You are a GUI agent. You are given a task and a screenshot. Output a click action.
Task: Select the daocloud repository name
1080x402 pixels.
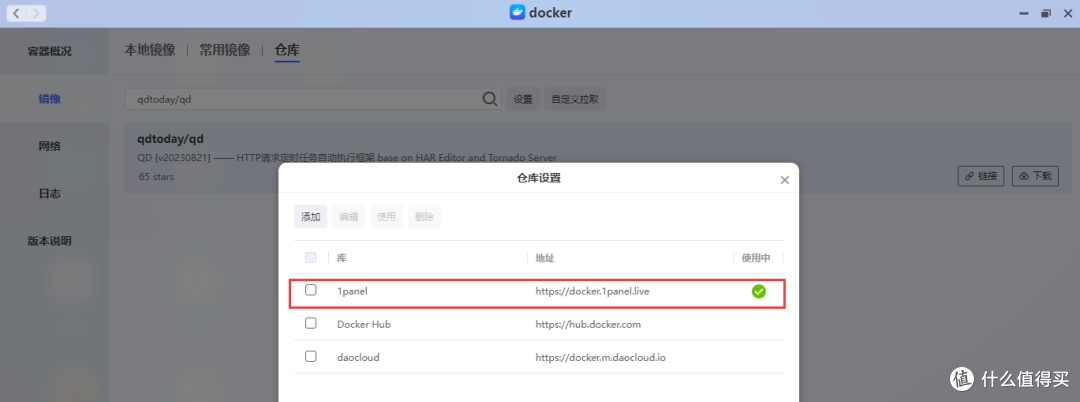[358, 357]
